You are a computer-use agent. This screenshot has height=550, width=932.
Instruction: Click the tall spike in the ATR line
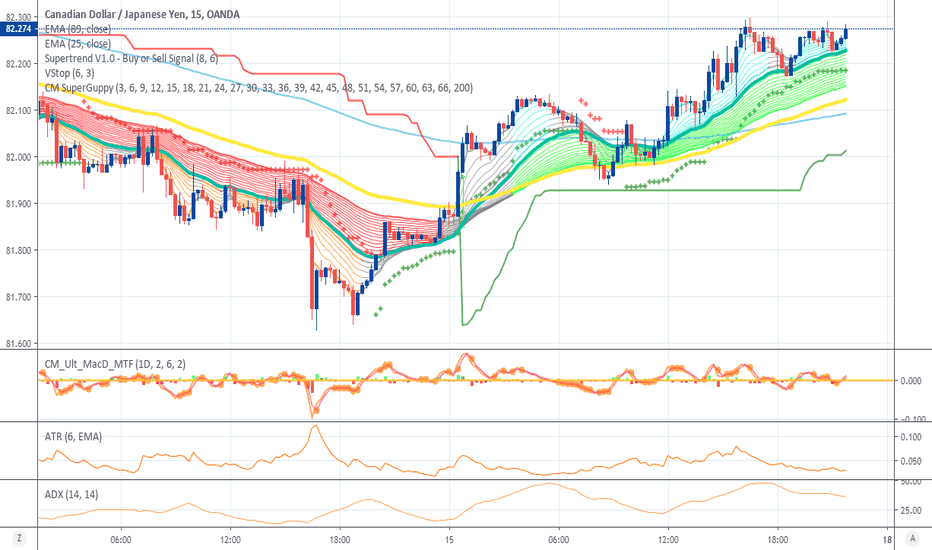(x=315, y=428)
